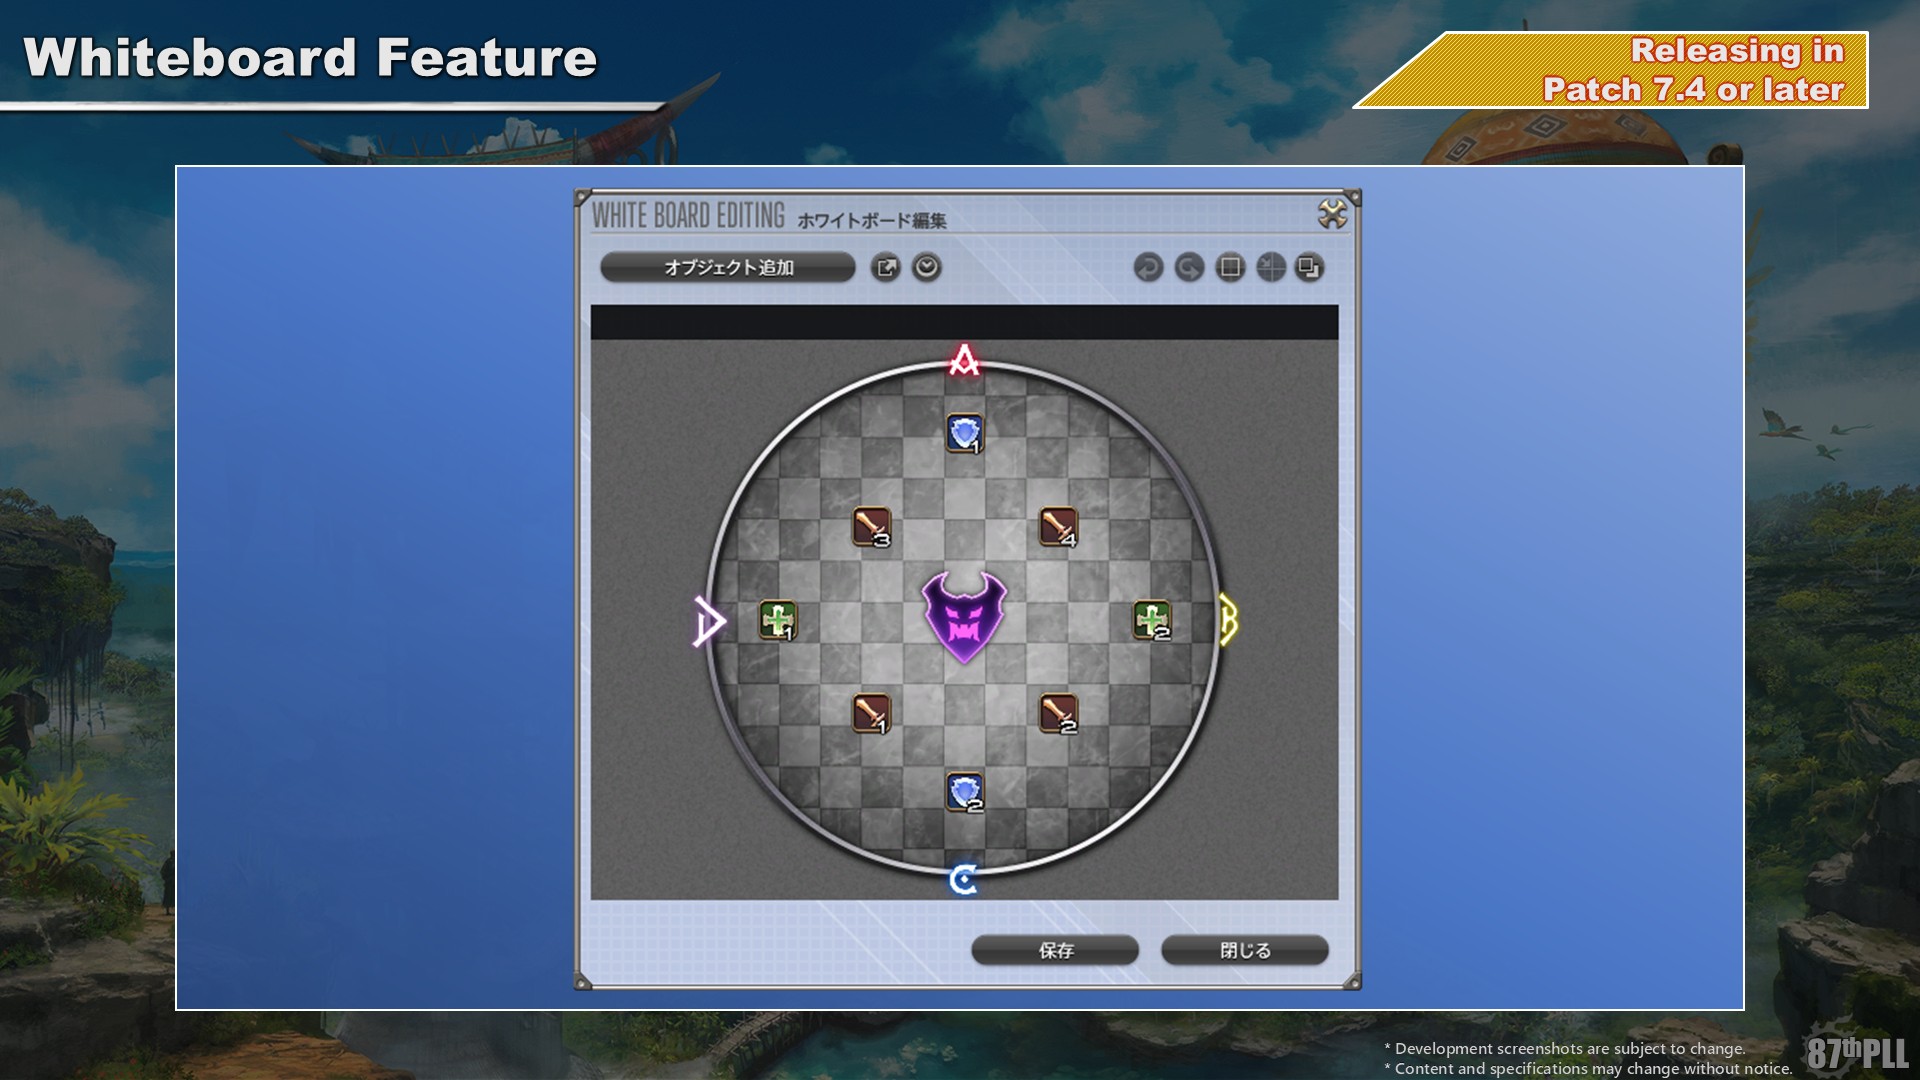Click the red waymark A marker

(x=964, y=360)
